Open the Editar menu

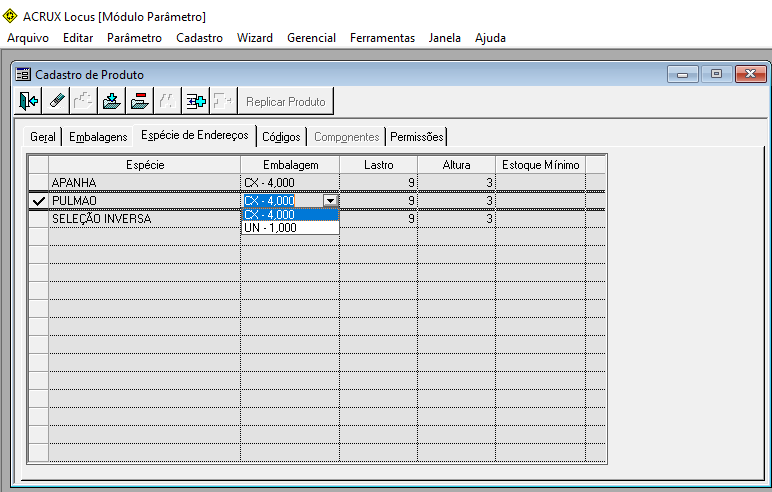78,38
